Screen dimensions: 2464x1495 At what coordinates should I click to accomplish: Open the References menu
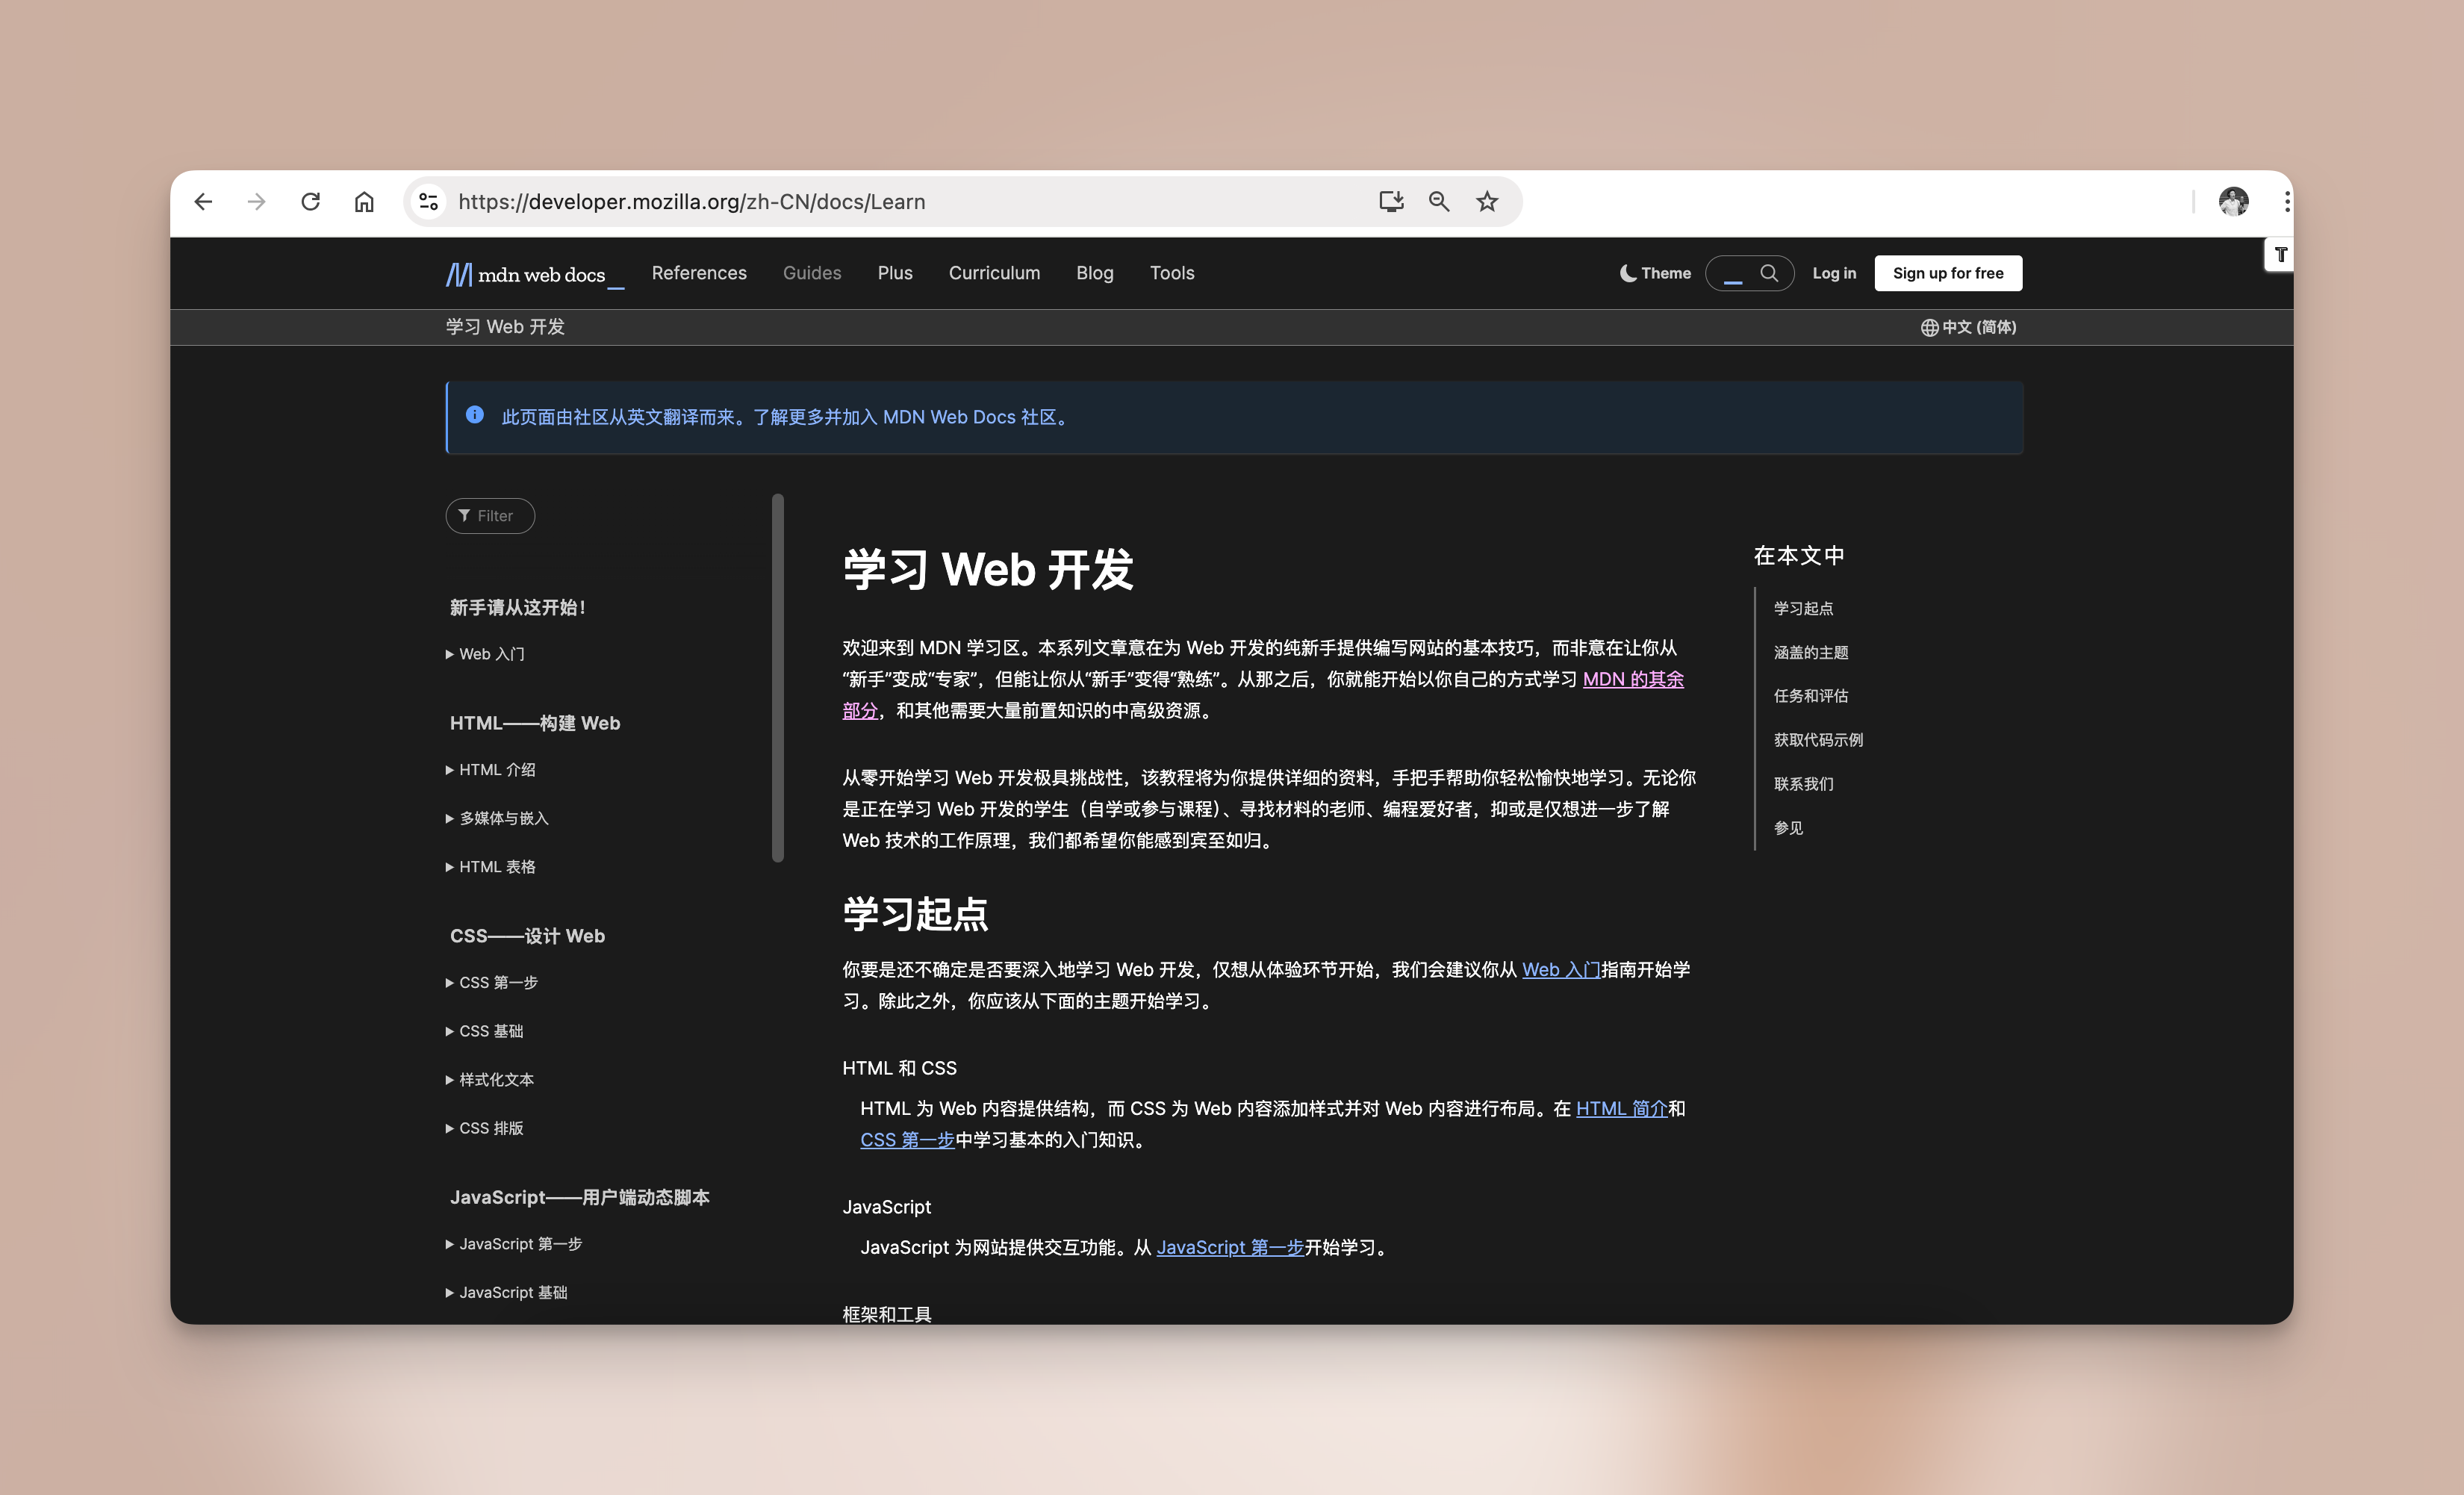pyautogui.click(x=699, y=273)
